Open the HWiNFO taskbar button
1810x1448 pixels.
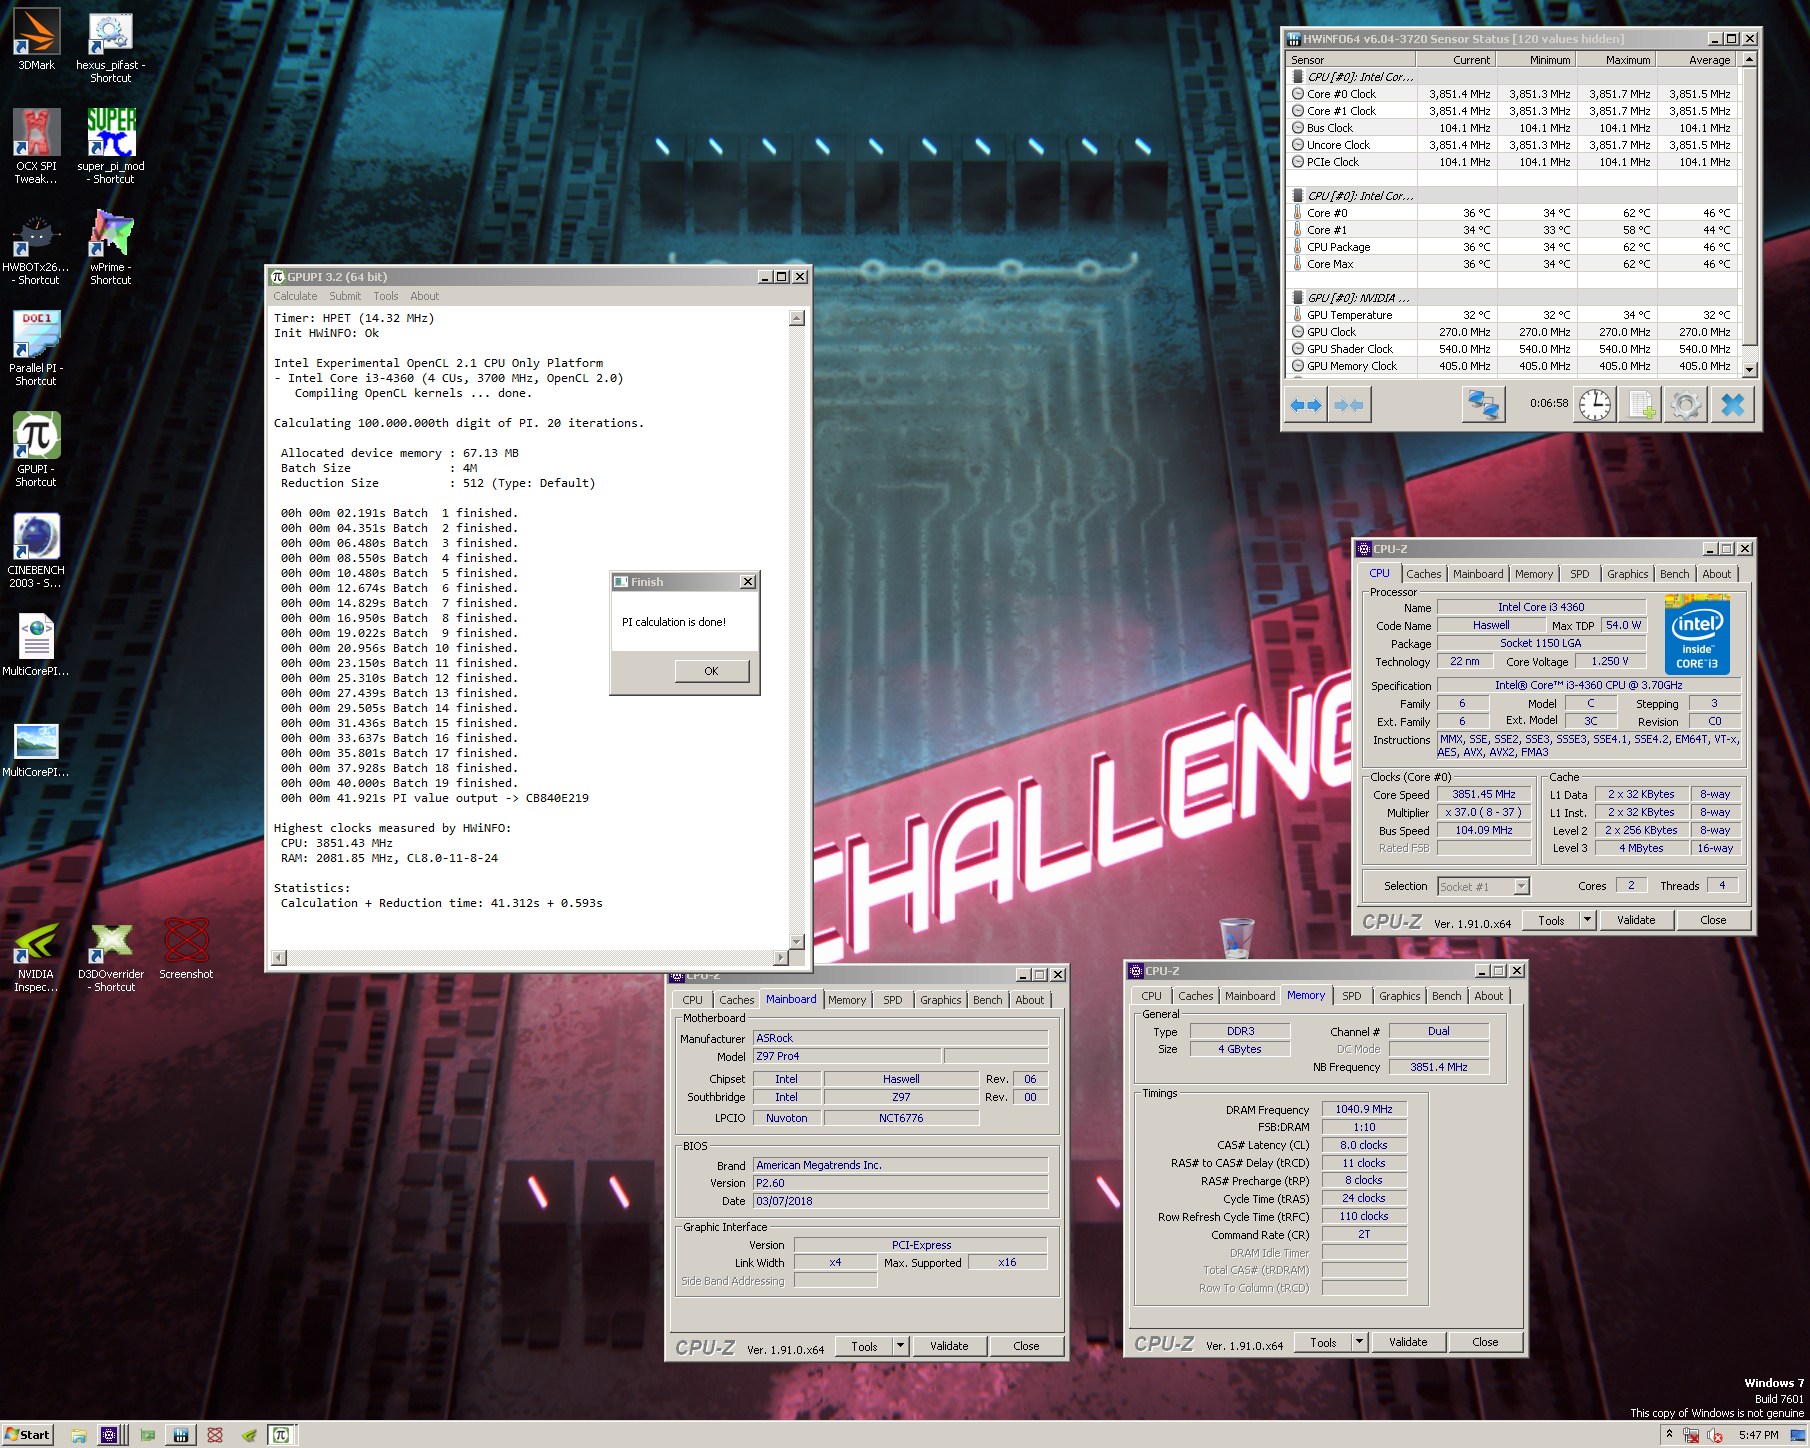[180, 1435]
